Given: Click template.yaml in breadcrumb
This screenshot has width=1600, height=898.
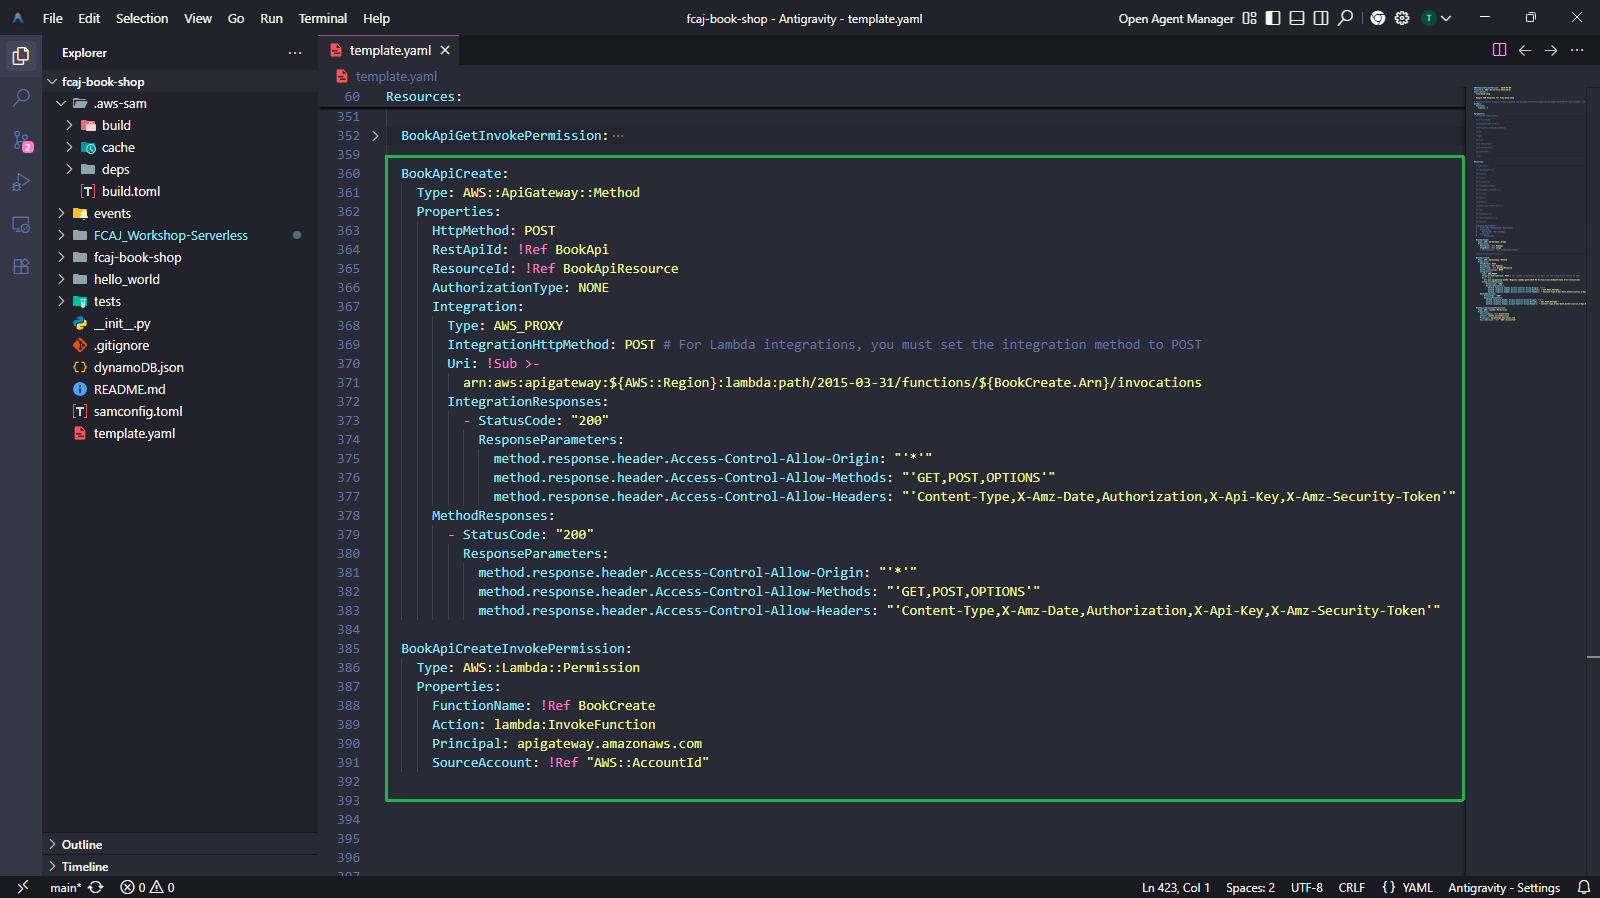Looking at the screenshot, I should tap(396, 76).
